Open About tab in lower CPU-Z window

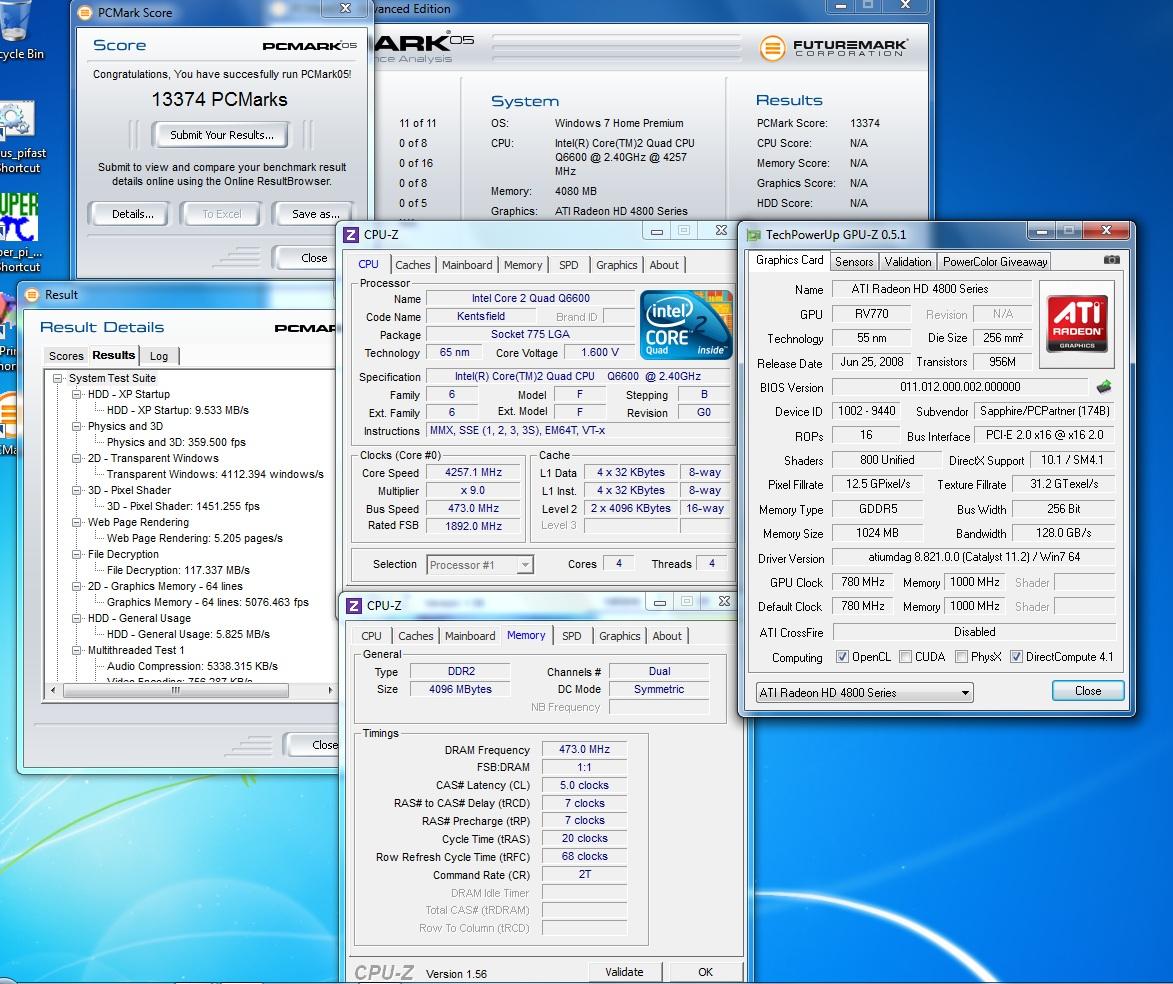pos(667,636)
